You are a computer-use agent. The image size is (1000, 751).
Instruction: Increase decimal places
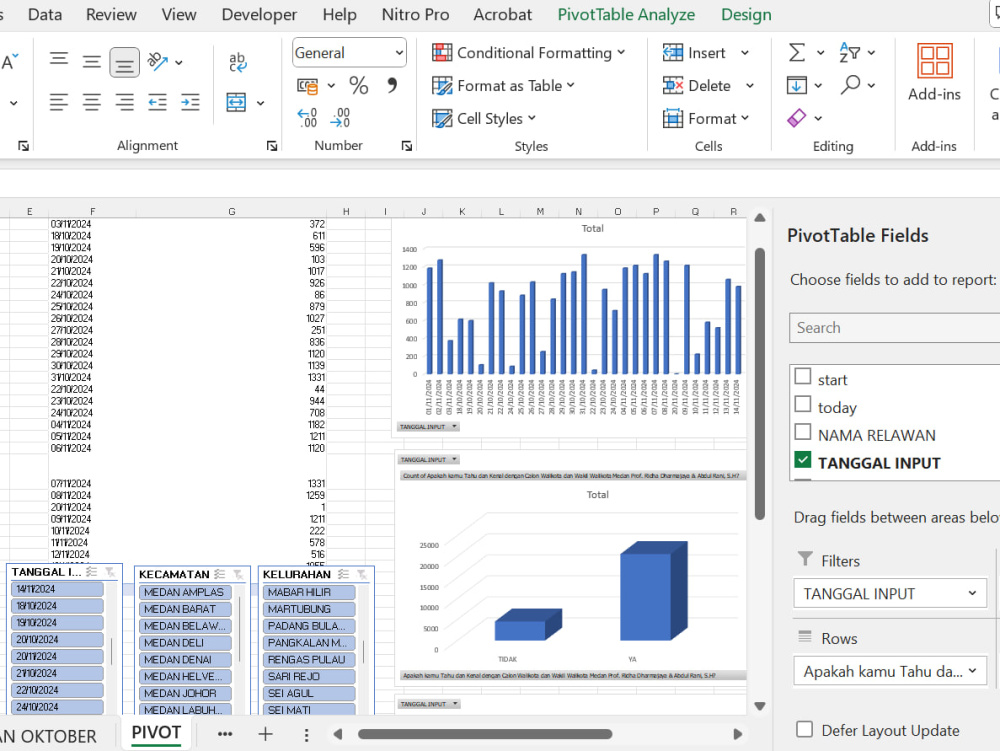[x=307, y=117]
